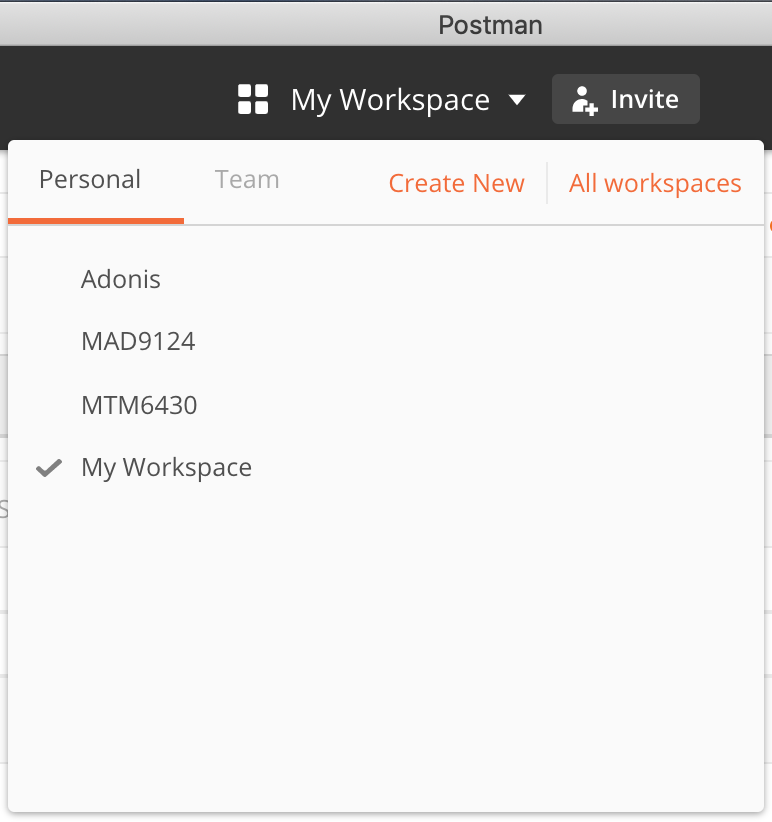Switch to the Team tab
The height and width of the screenshot is (822, 772).
[247, 180]
